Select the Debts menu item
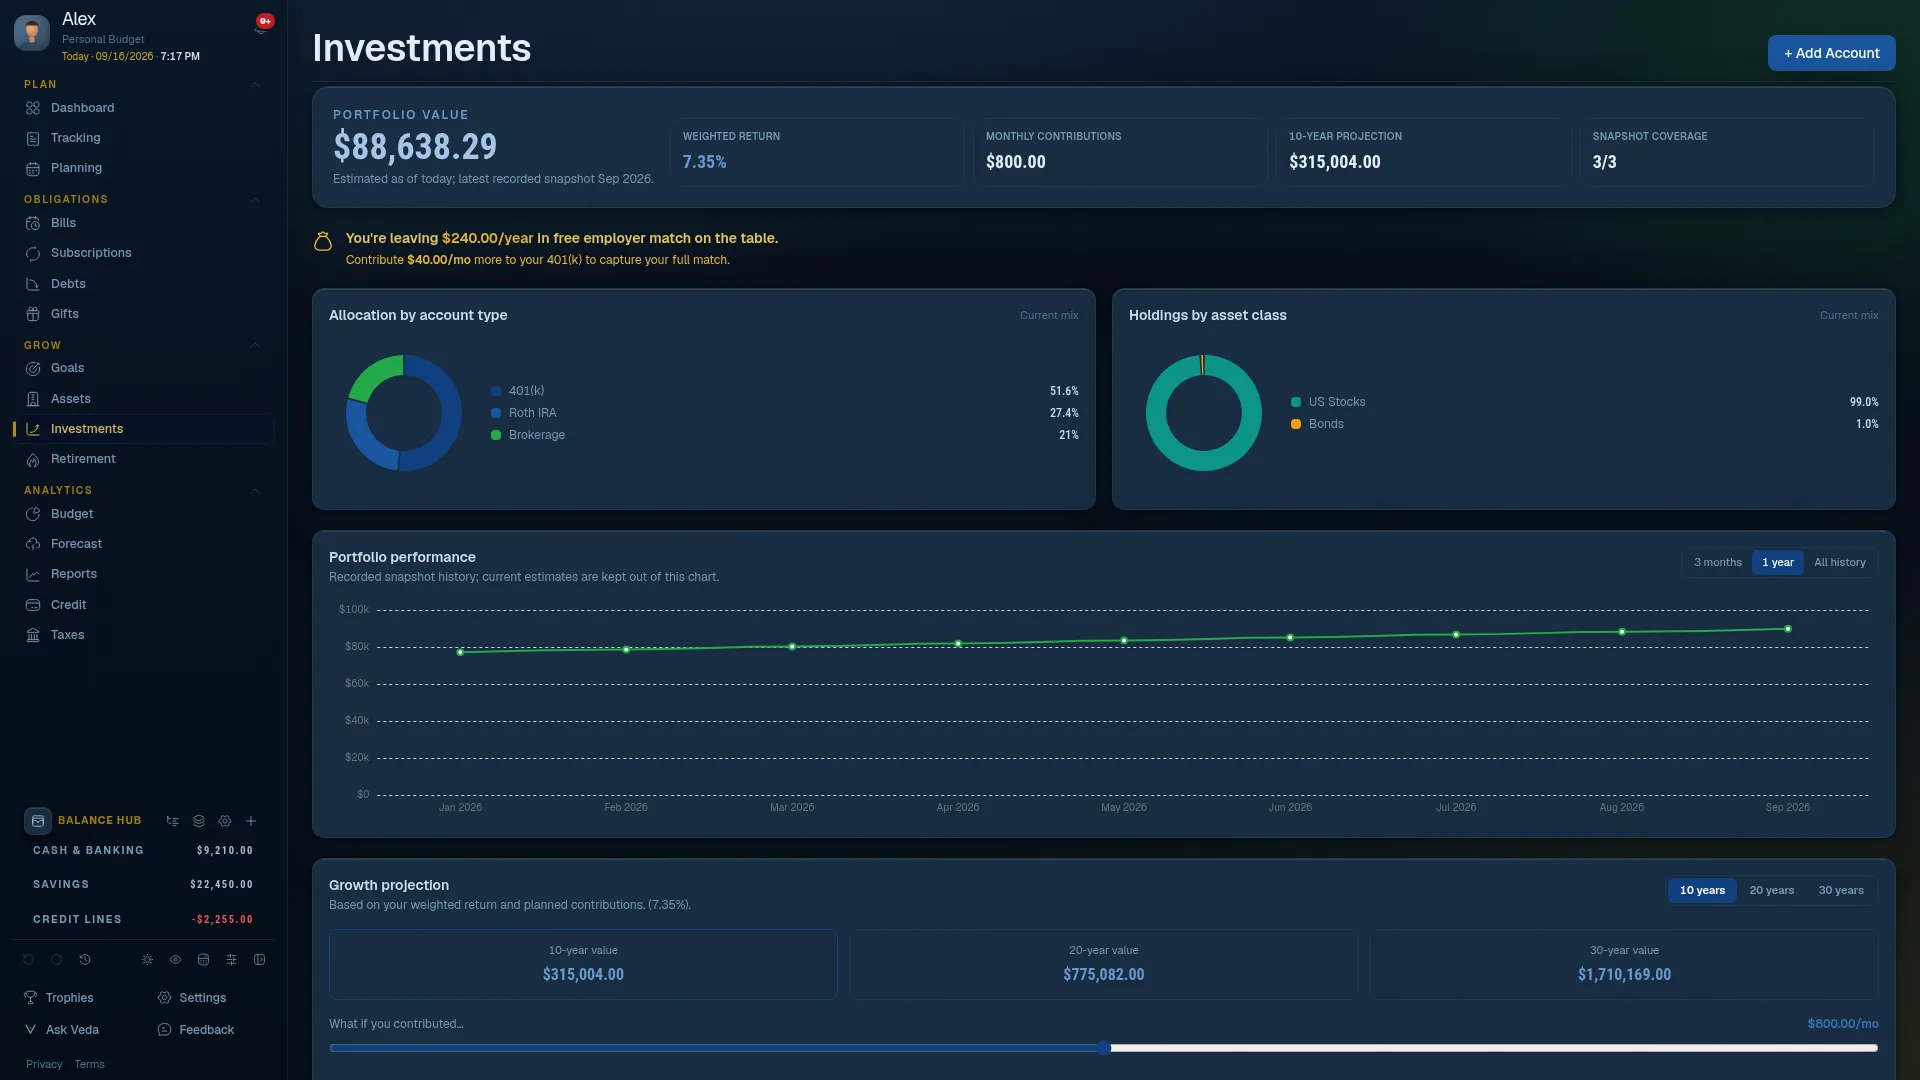The image size is (1920, 1080). pyautogui.click(x=144, y=284)
